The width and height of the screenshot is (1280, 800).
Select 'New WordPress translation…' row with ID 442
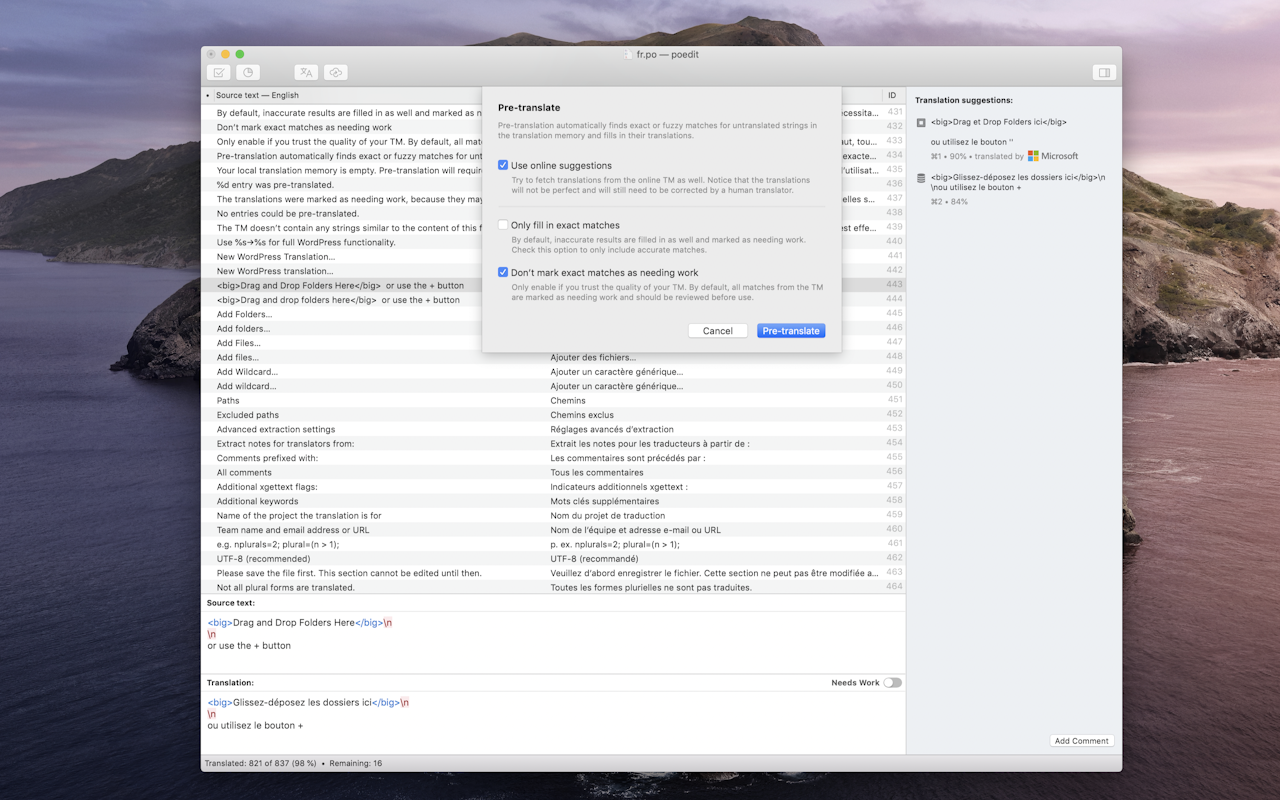click(342, 271)
